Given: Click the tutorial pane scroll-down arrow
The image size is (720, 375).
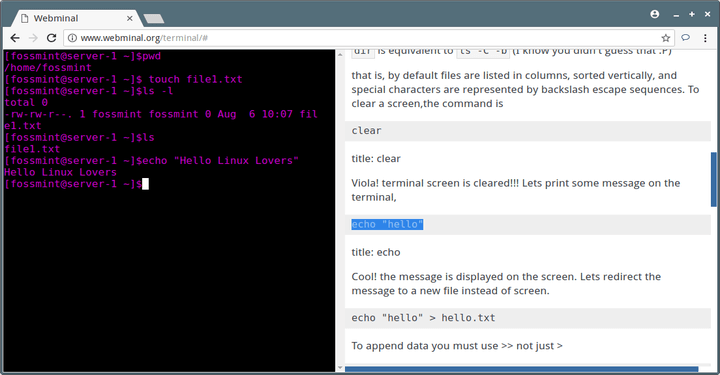Looking at the screenshot, I should pos(340,368).
